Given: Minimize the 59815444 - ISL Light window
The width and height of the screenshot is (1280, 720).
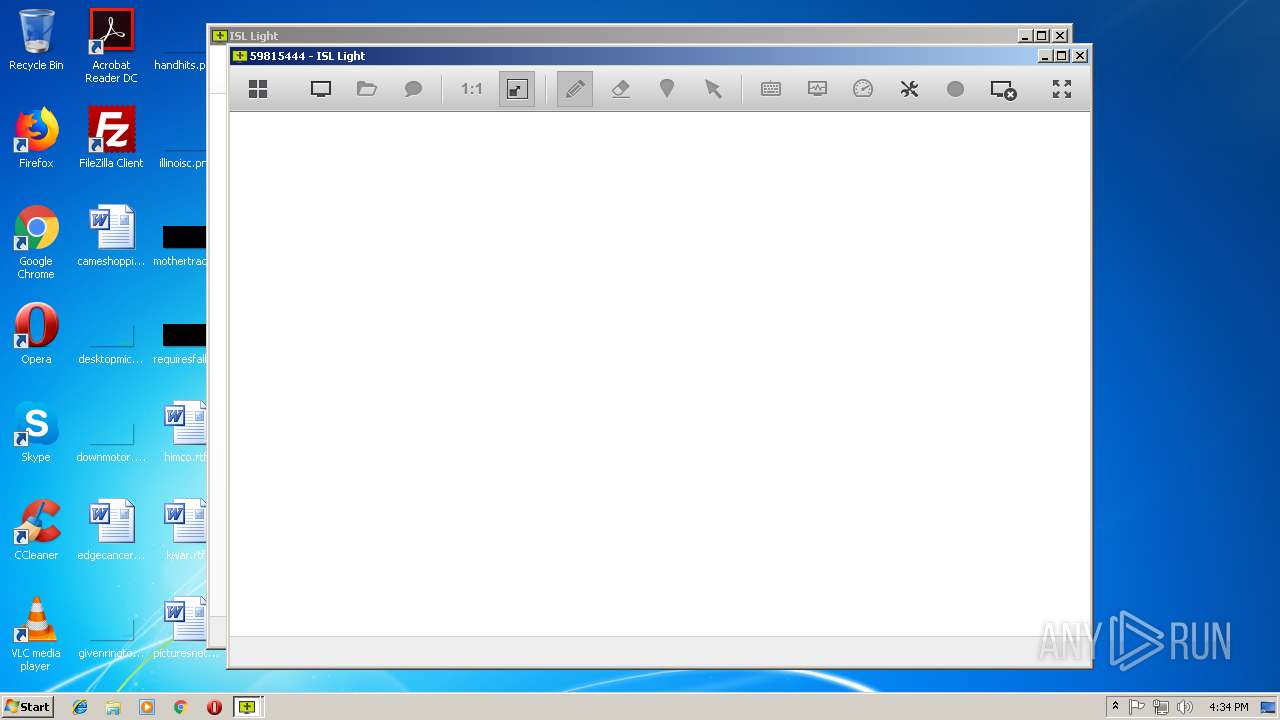Looking at the screenshot, I should [x=1046, y=56].
